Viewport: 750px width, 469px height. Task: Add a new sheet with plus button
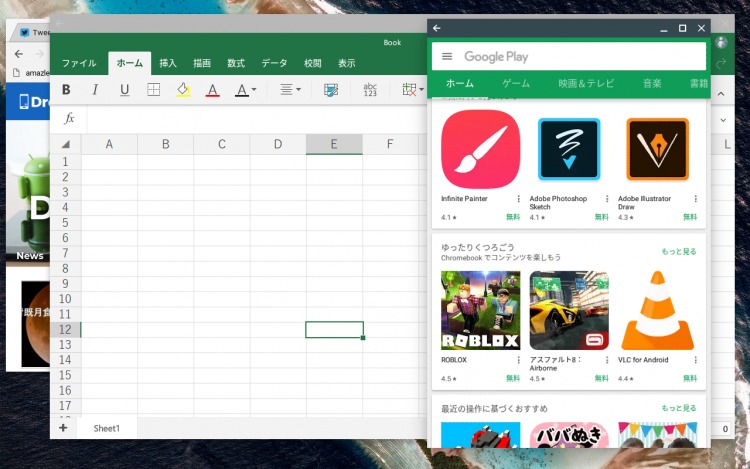63,427
